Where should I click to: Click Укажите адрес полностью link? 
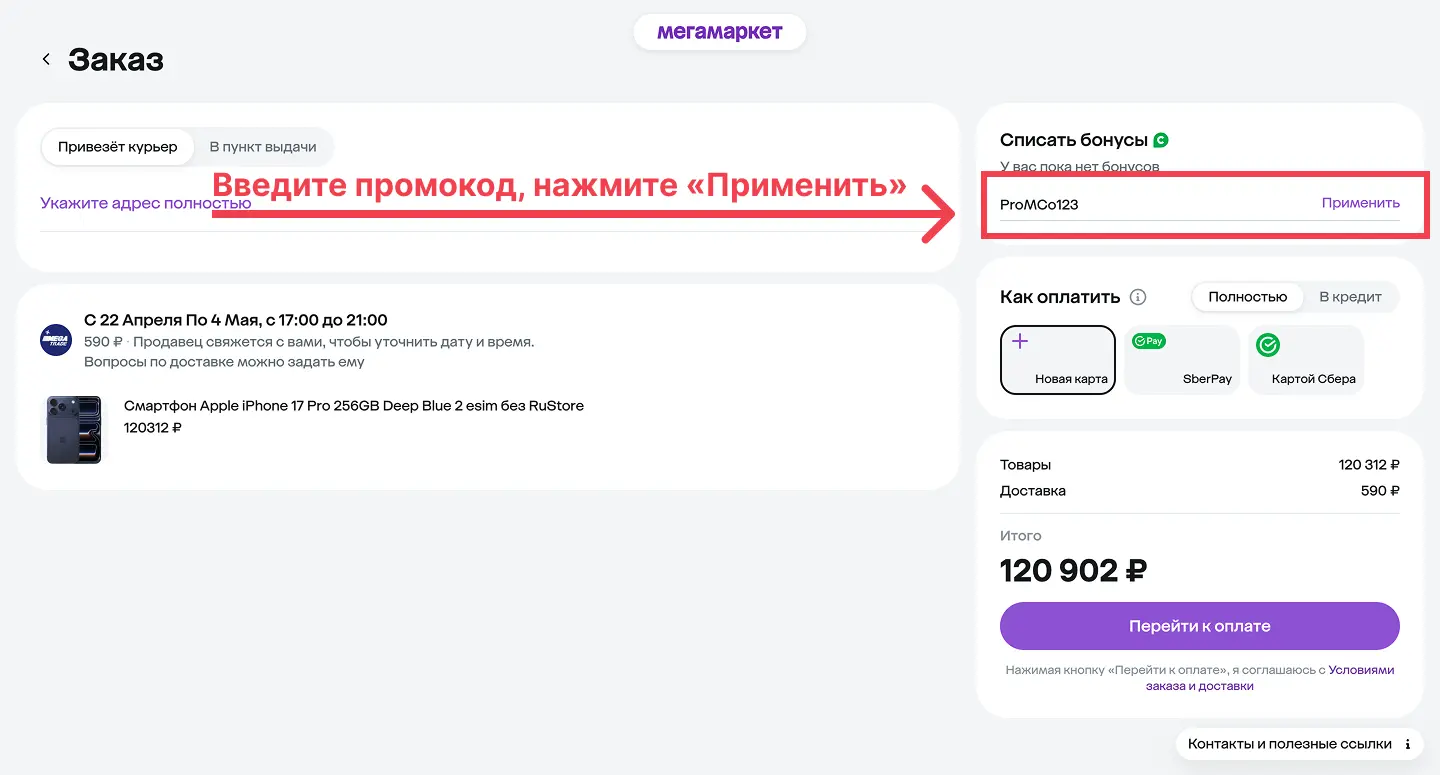pyautogui.click(x=145, y=203)
